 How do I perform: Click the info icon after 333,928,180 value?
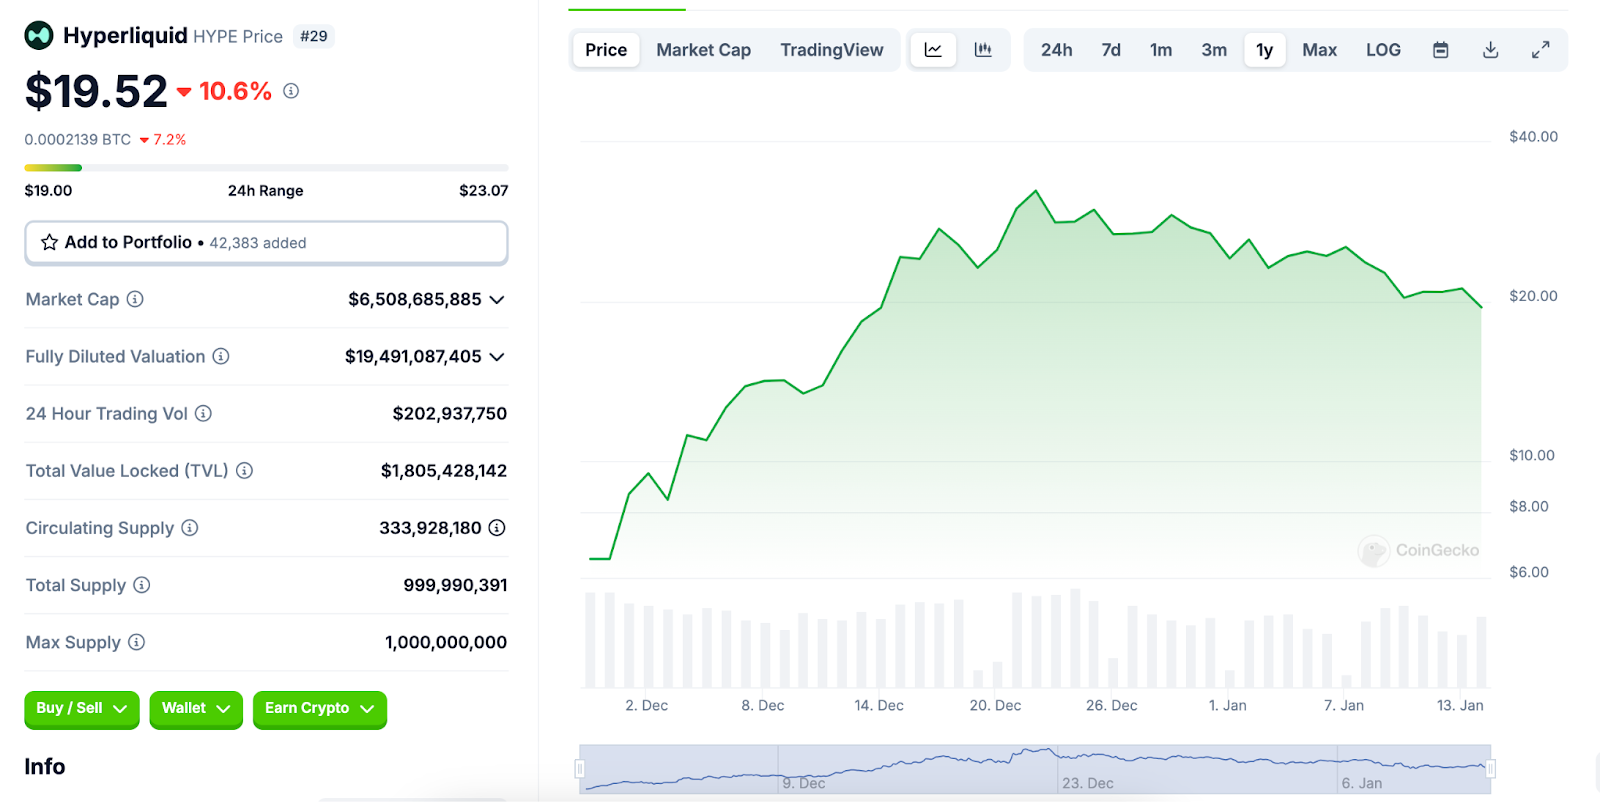(x=497, y=528)
